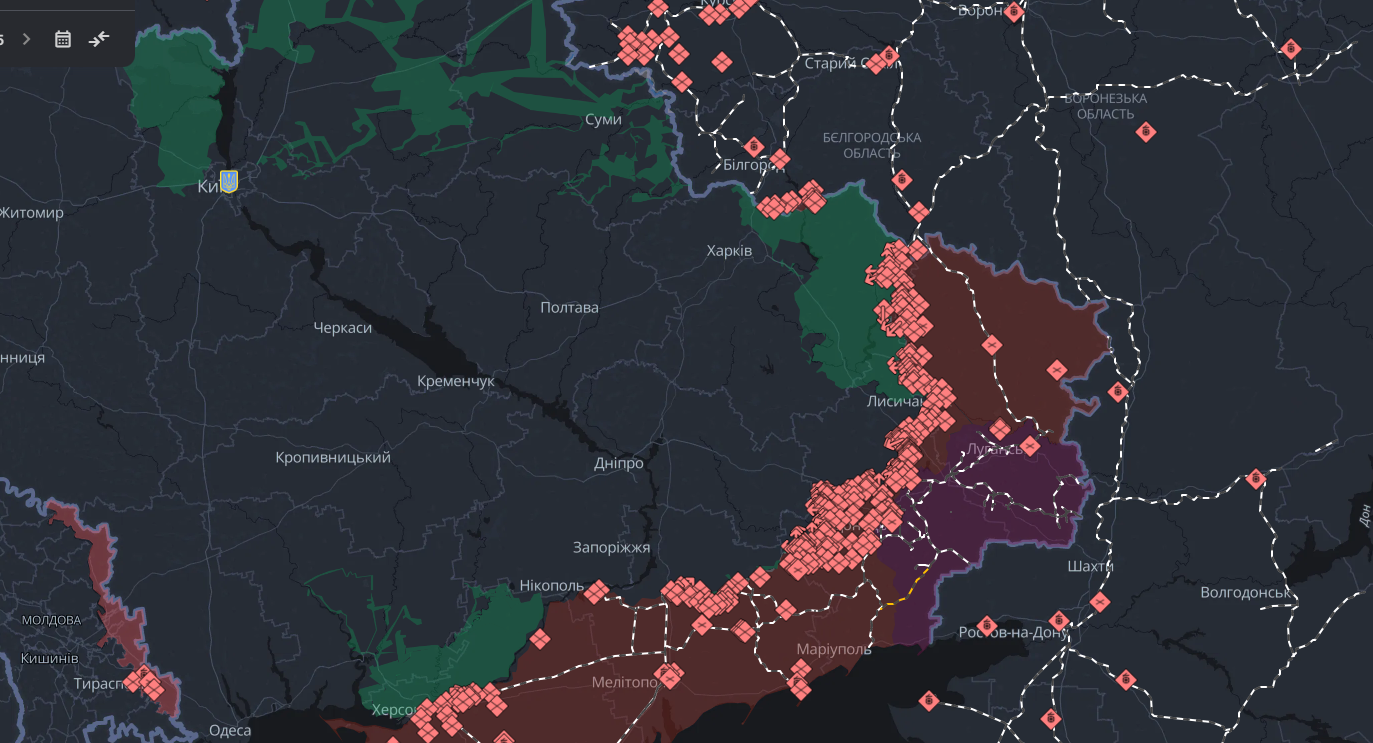1373x743 pixels.
Task: Click marker inside Воронезька область
Action: pyautogui.click(x=1146, y=132)
